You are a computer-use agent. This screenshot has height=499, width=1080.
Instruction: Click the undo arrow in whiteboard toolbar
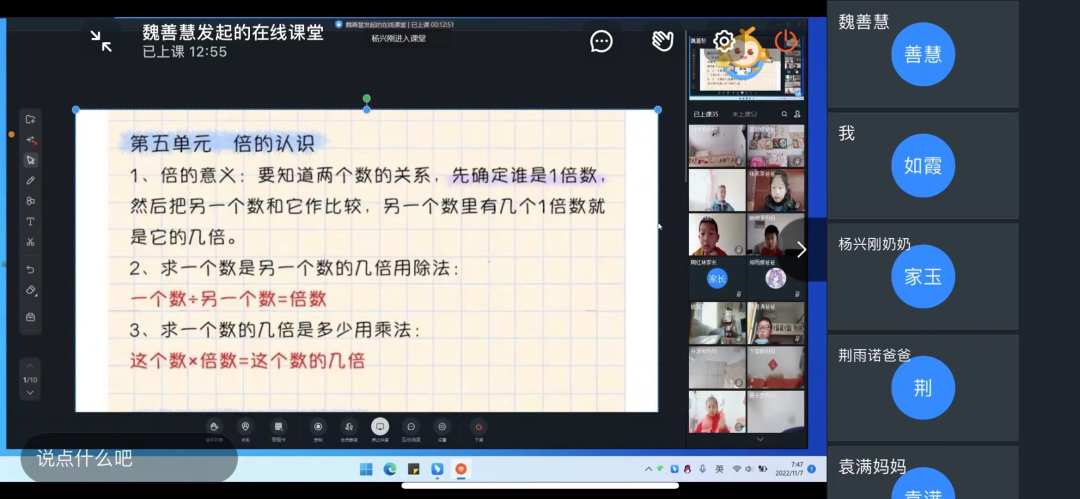click(30, 270)
